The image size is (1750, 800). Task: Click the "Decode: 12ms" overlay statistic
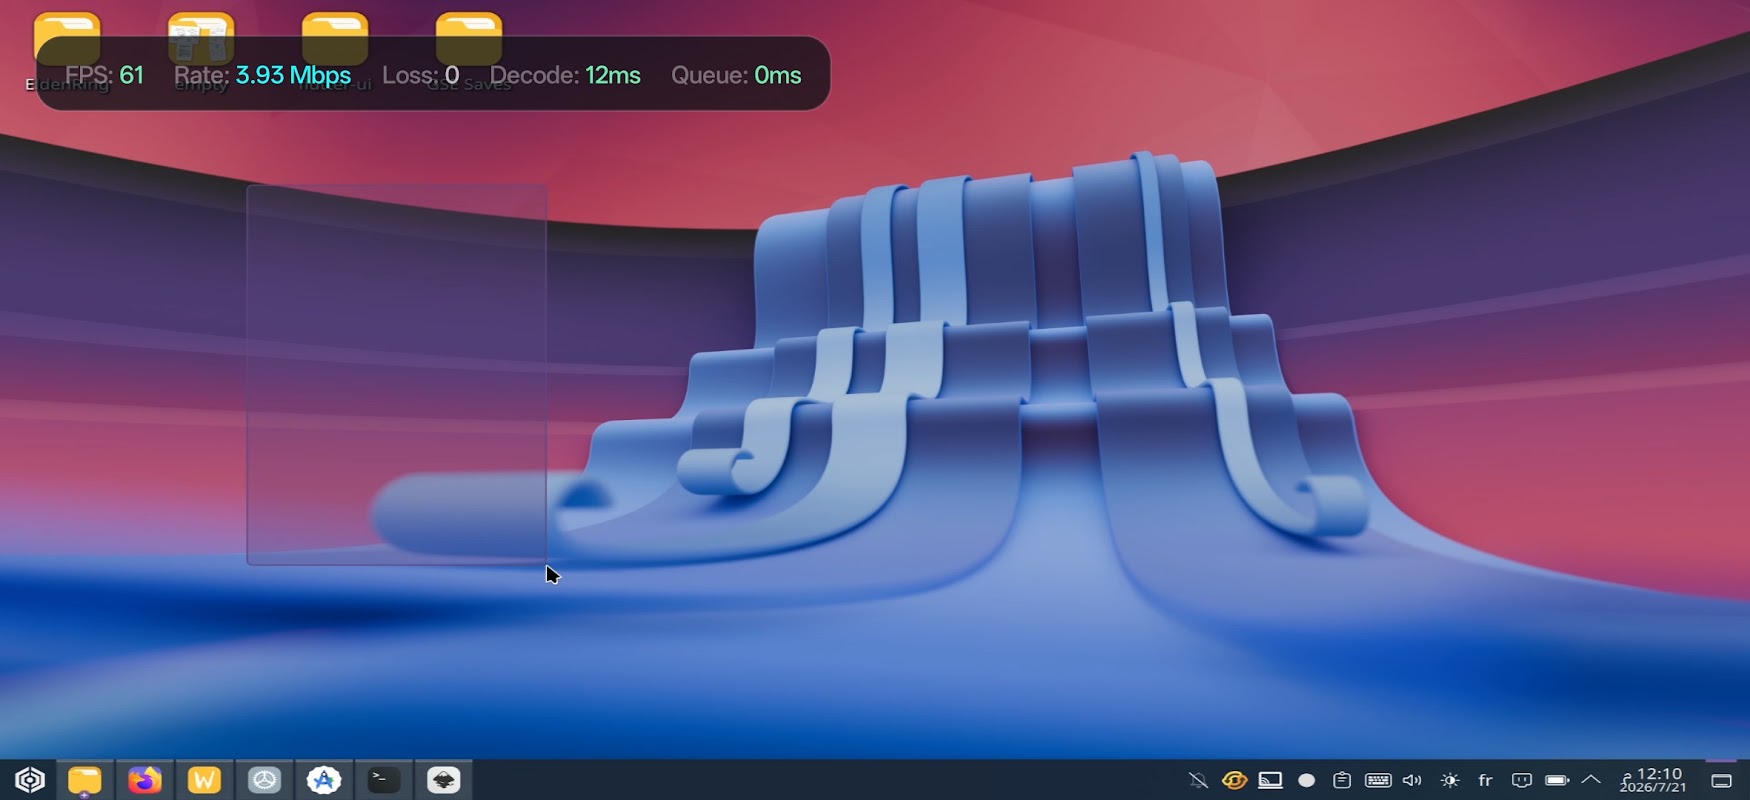565,75
